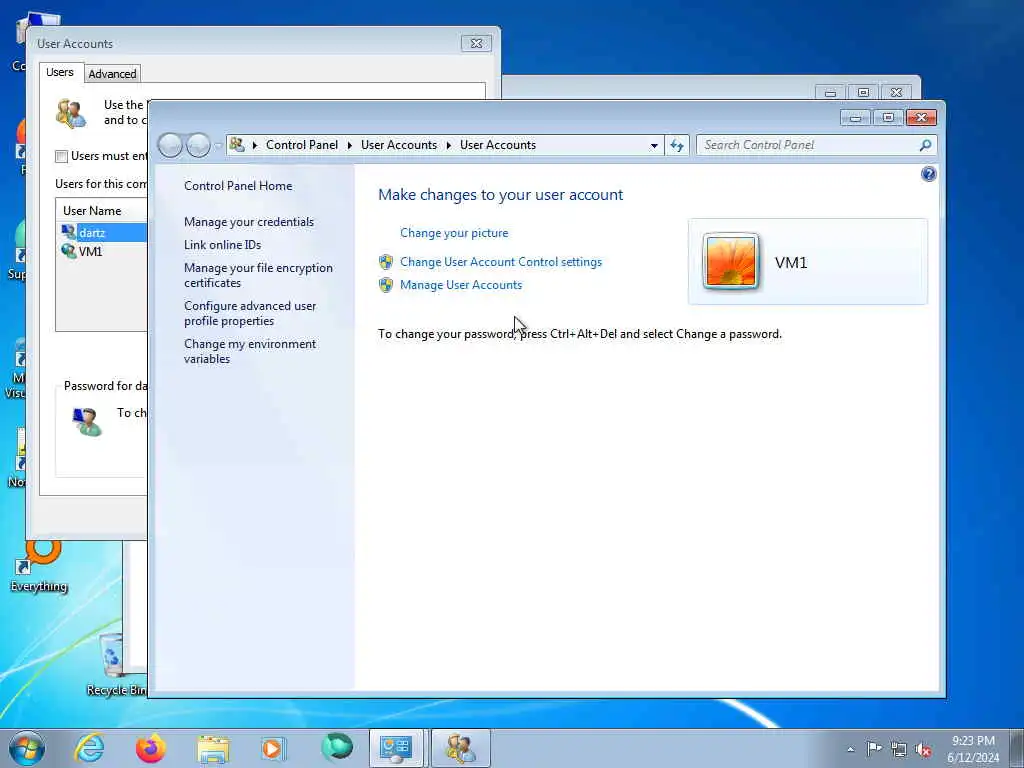This screenshot has width=1024, height=768.
Task: Open Change User Account Control settings
Action: coord(501,262)
